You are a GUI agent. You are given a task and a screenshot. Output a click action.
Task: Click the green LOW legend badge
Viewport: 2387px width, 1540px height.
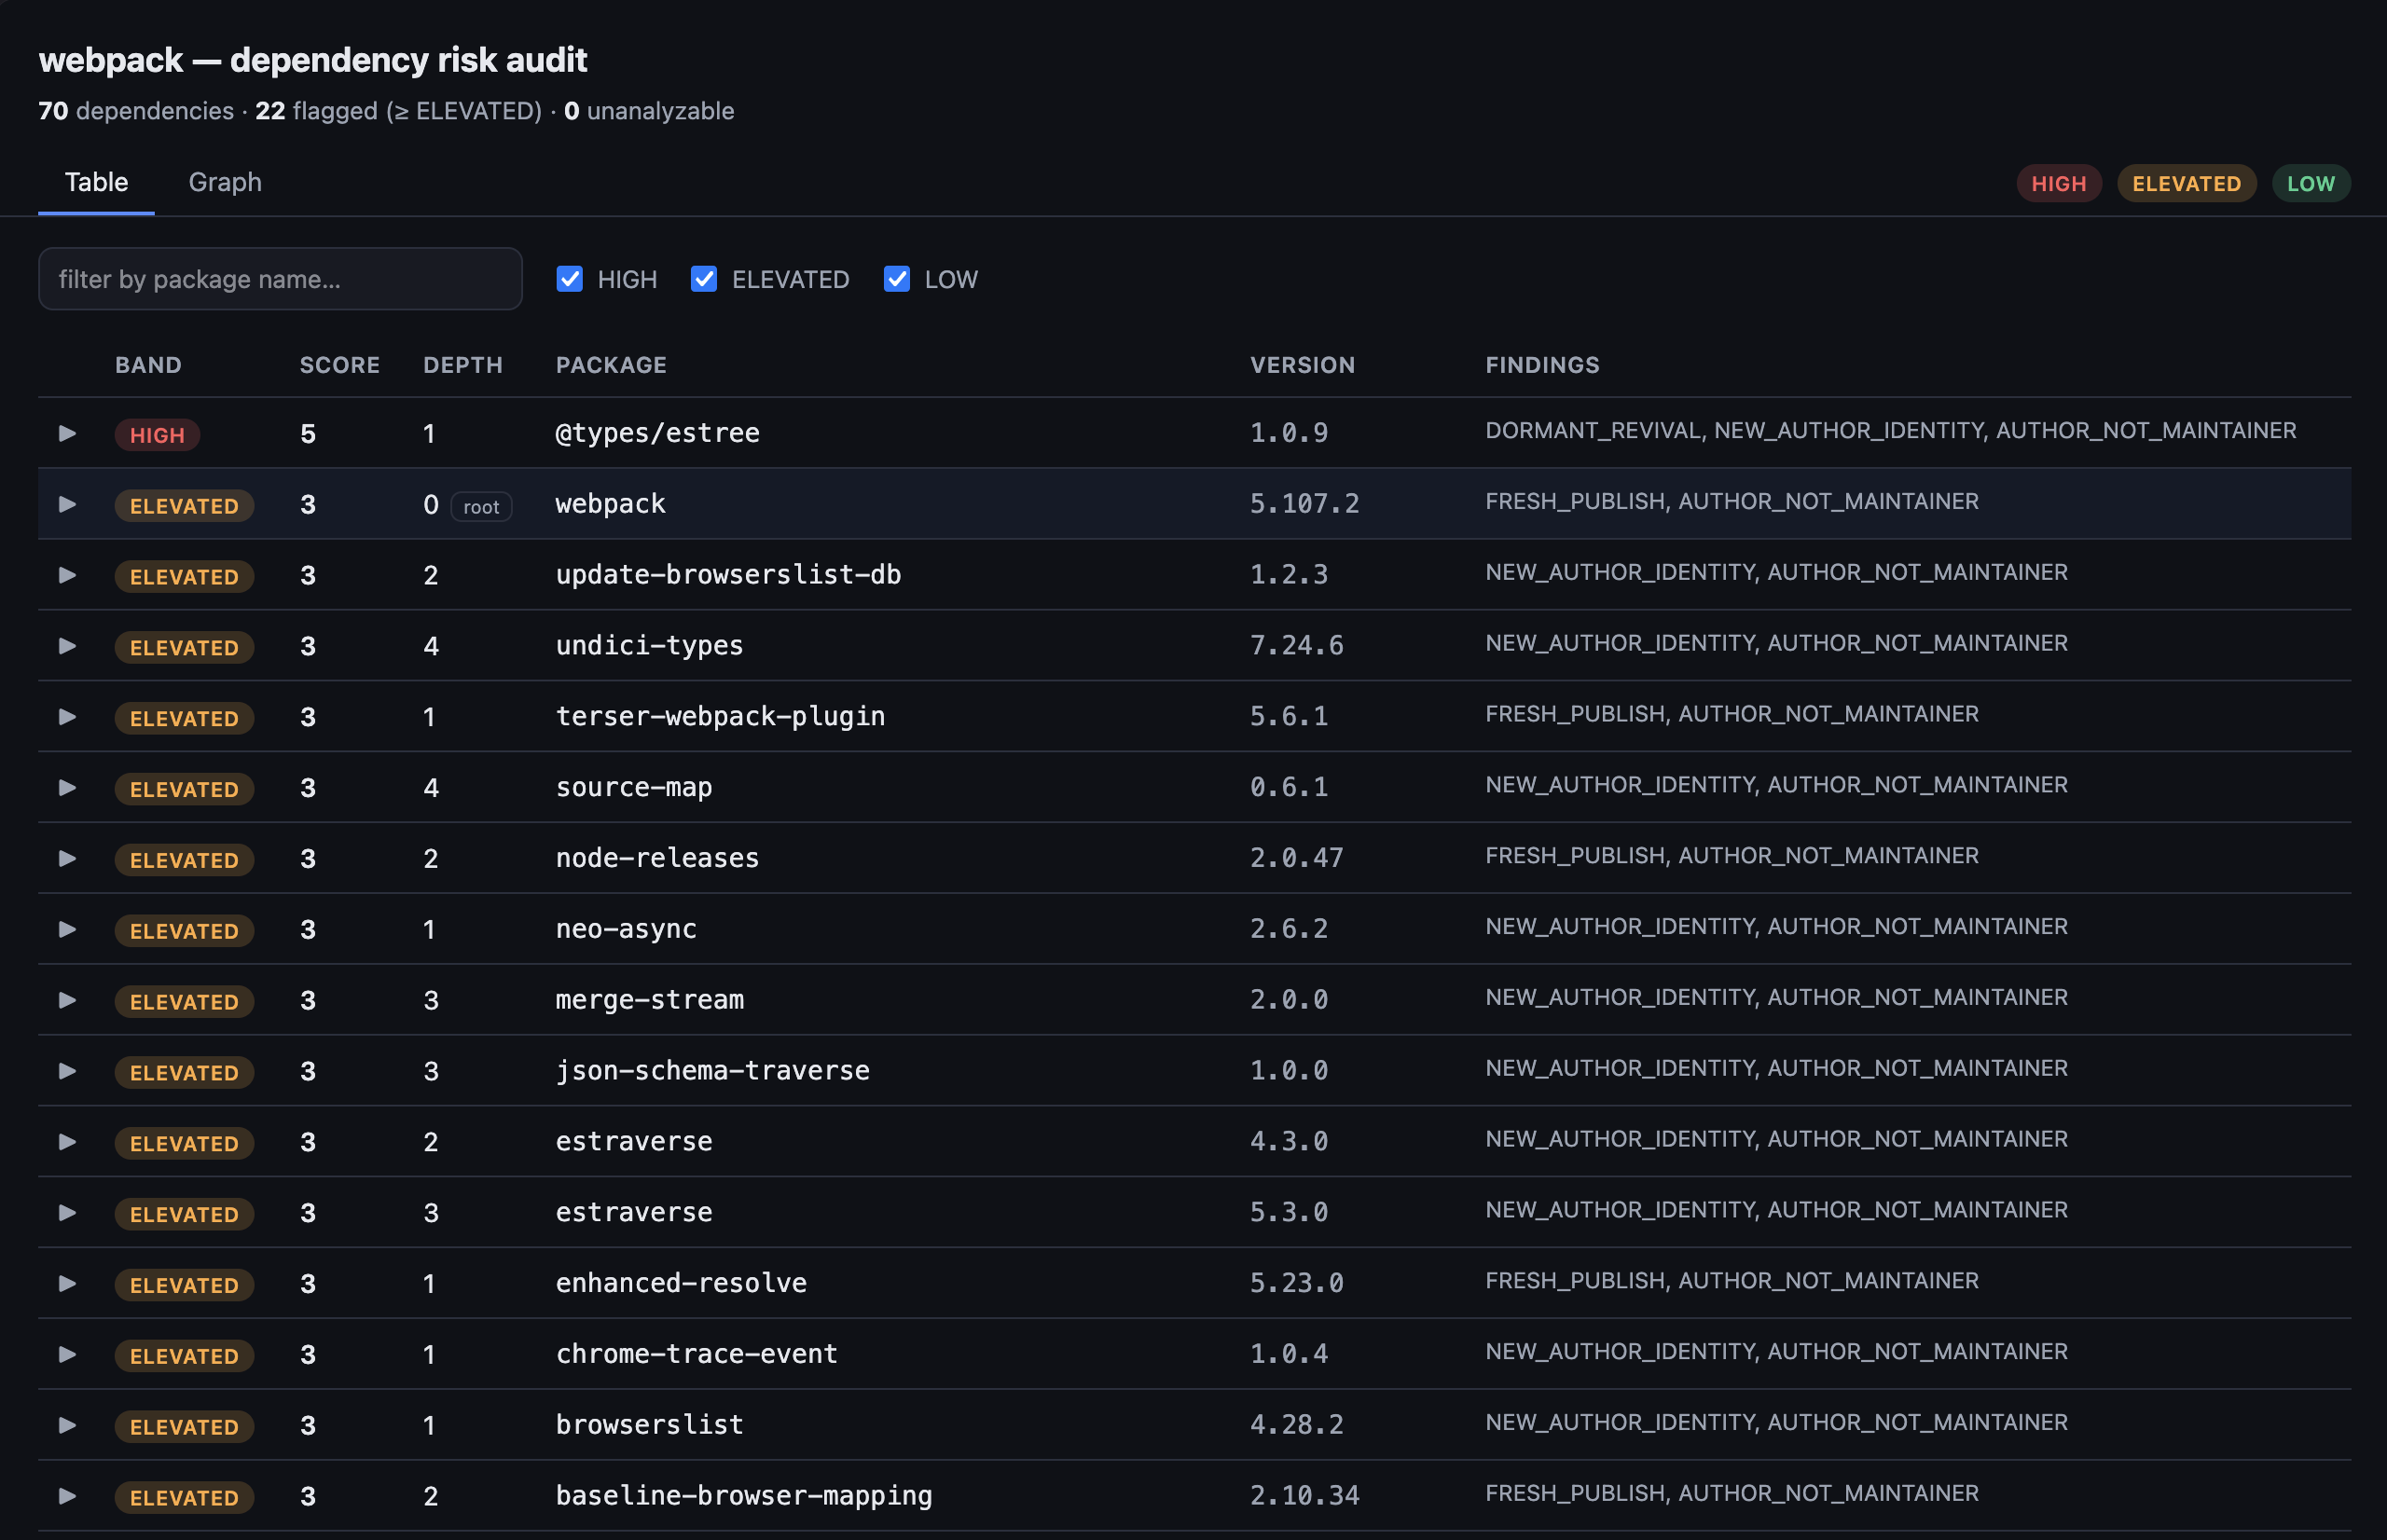coord(2311,184)
